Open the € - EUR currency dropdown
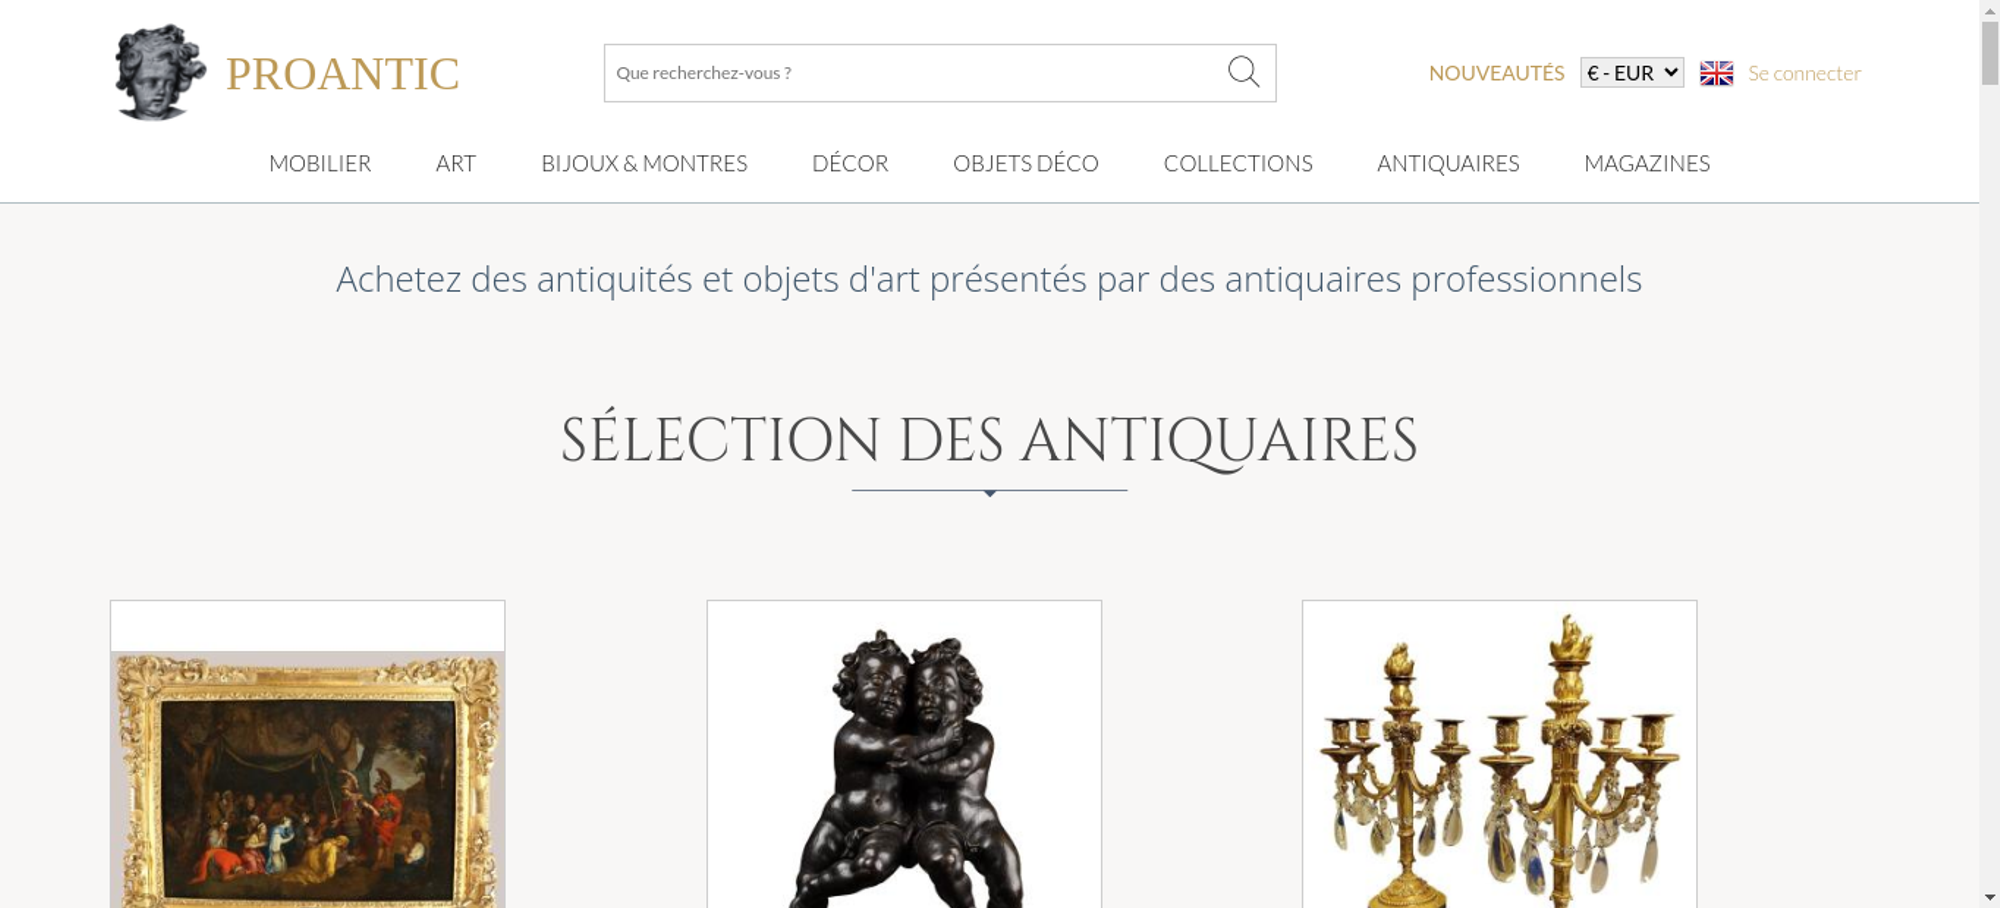 (x=1632, y=73)
